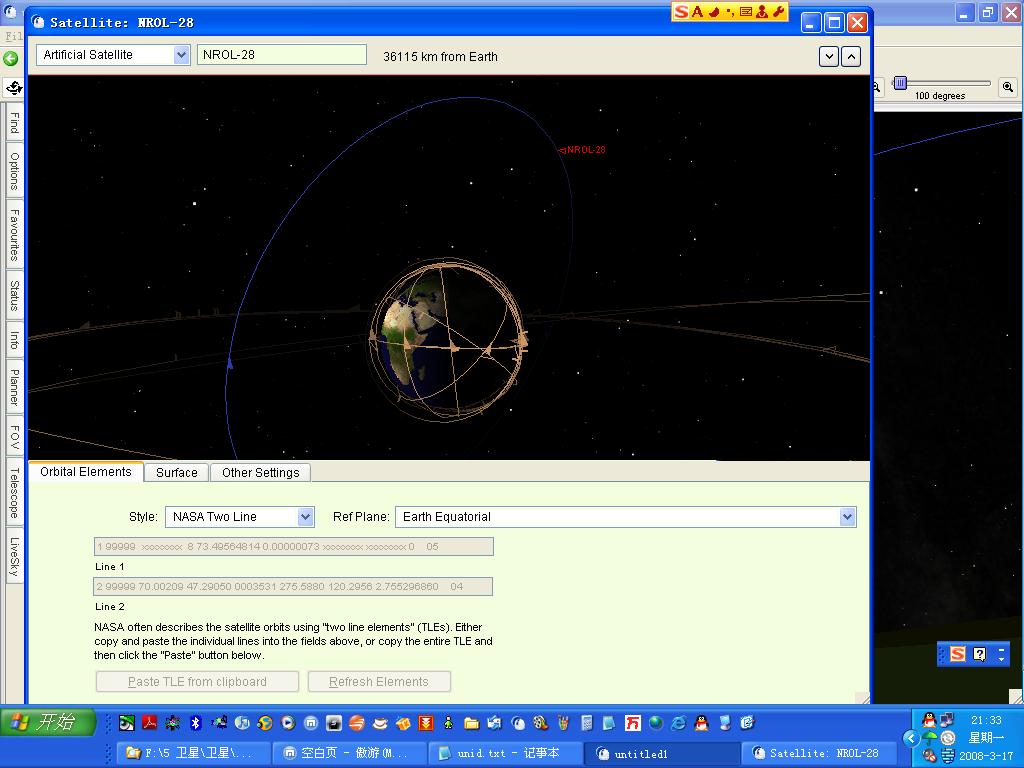Launch the QQ penguin from quick launch
This screenshot has width=1024, height=768.
(x=701, y=723)
